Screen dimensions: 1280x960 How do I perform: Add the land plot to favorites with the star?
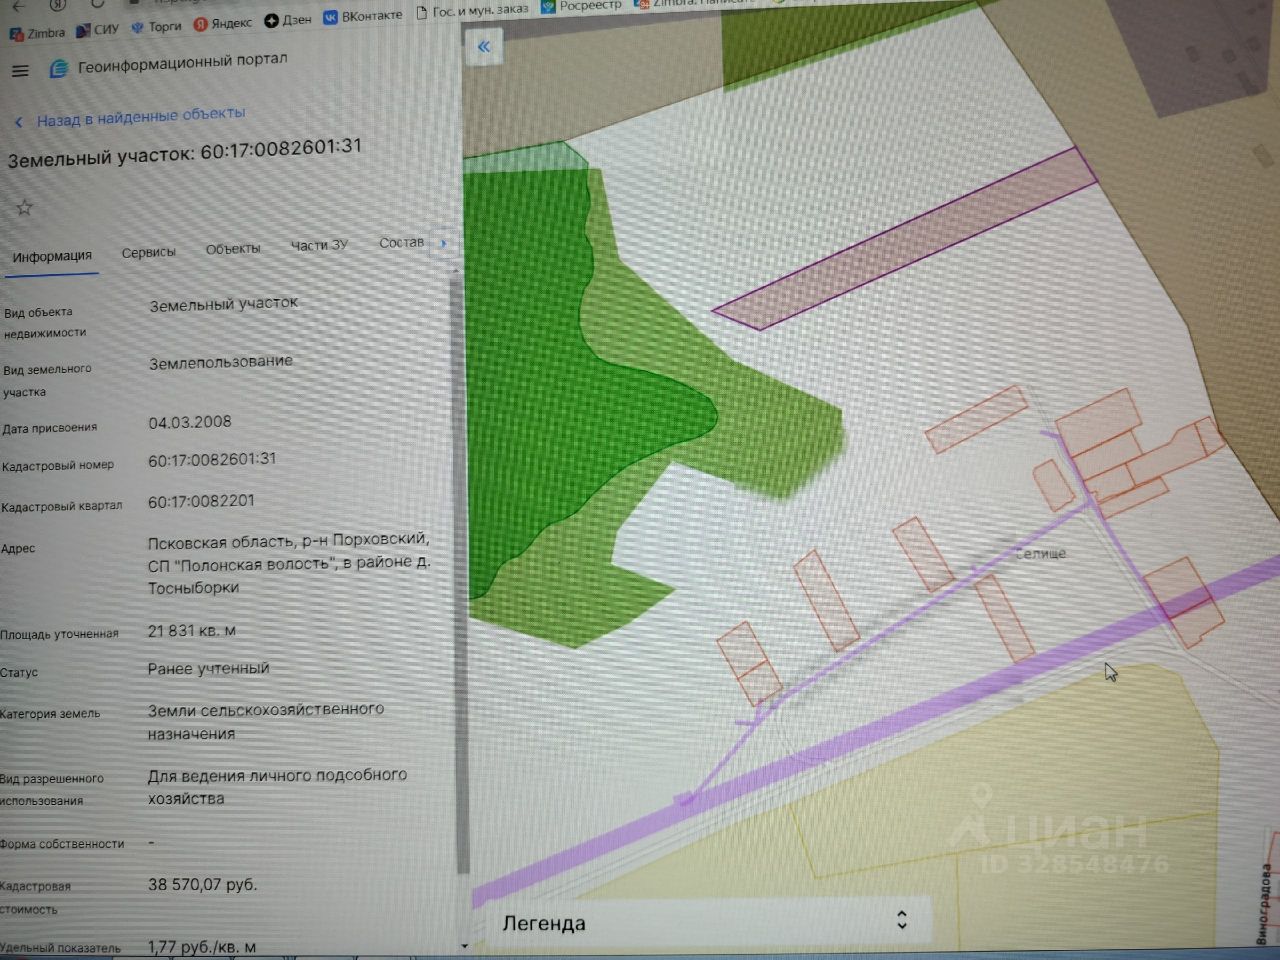point(24,208)
